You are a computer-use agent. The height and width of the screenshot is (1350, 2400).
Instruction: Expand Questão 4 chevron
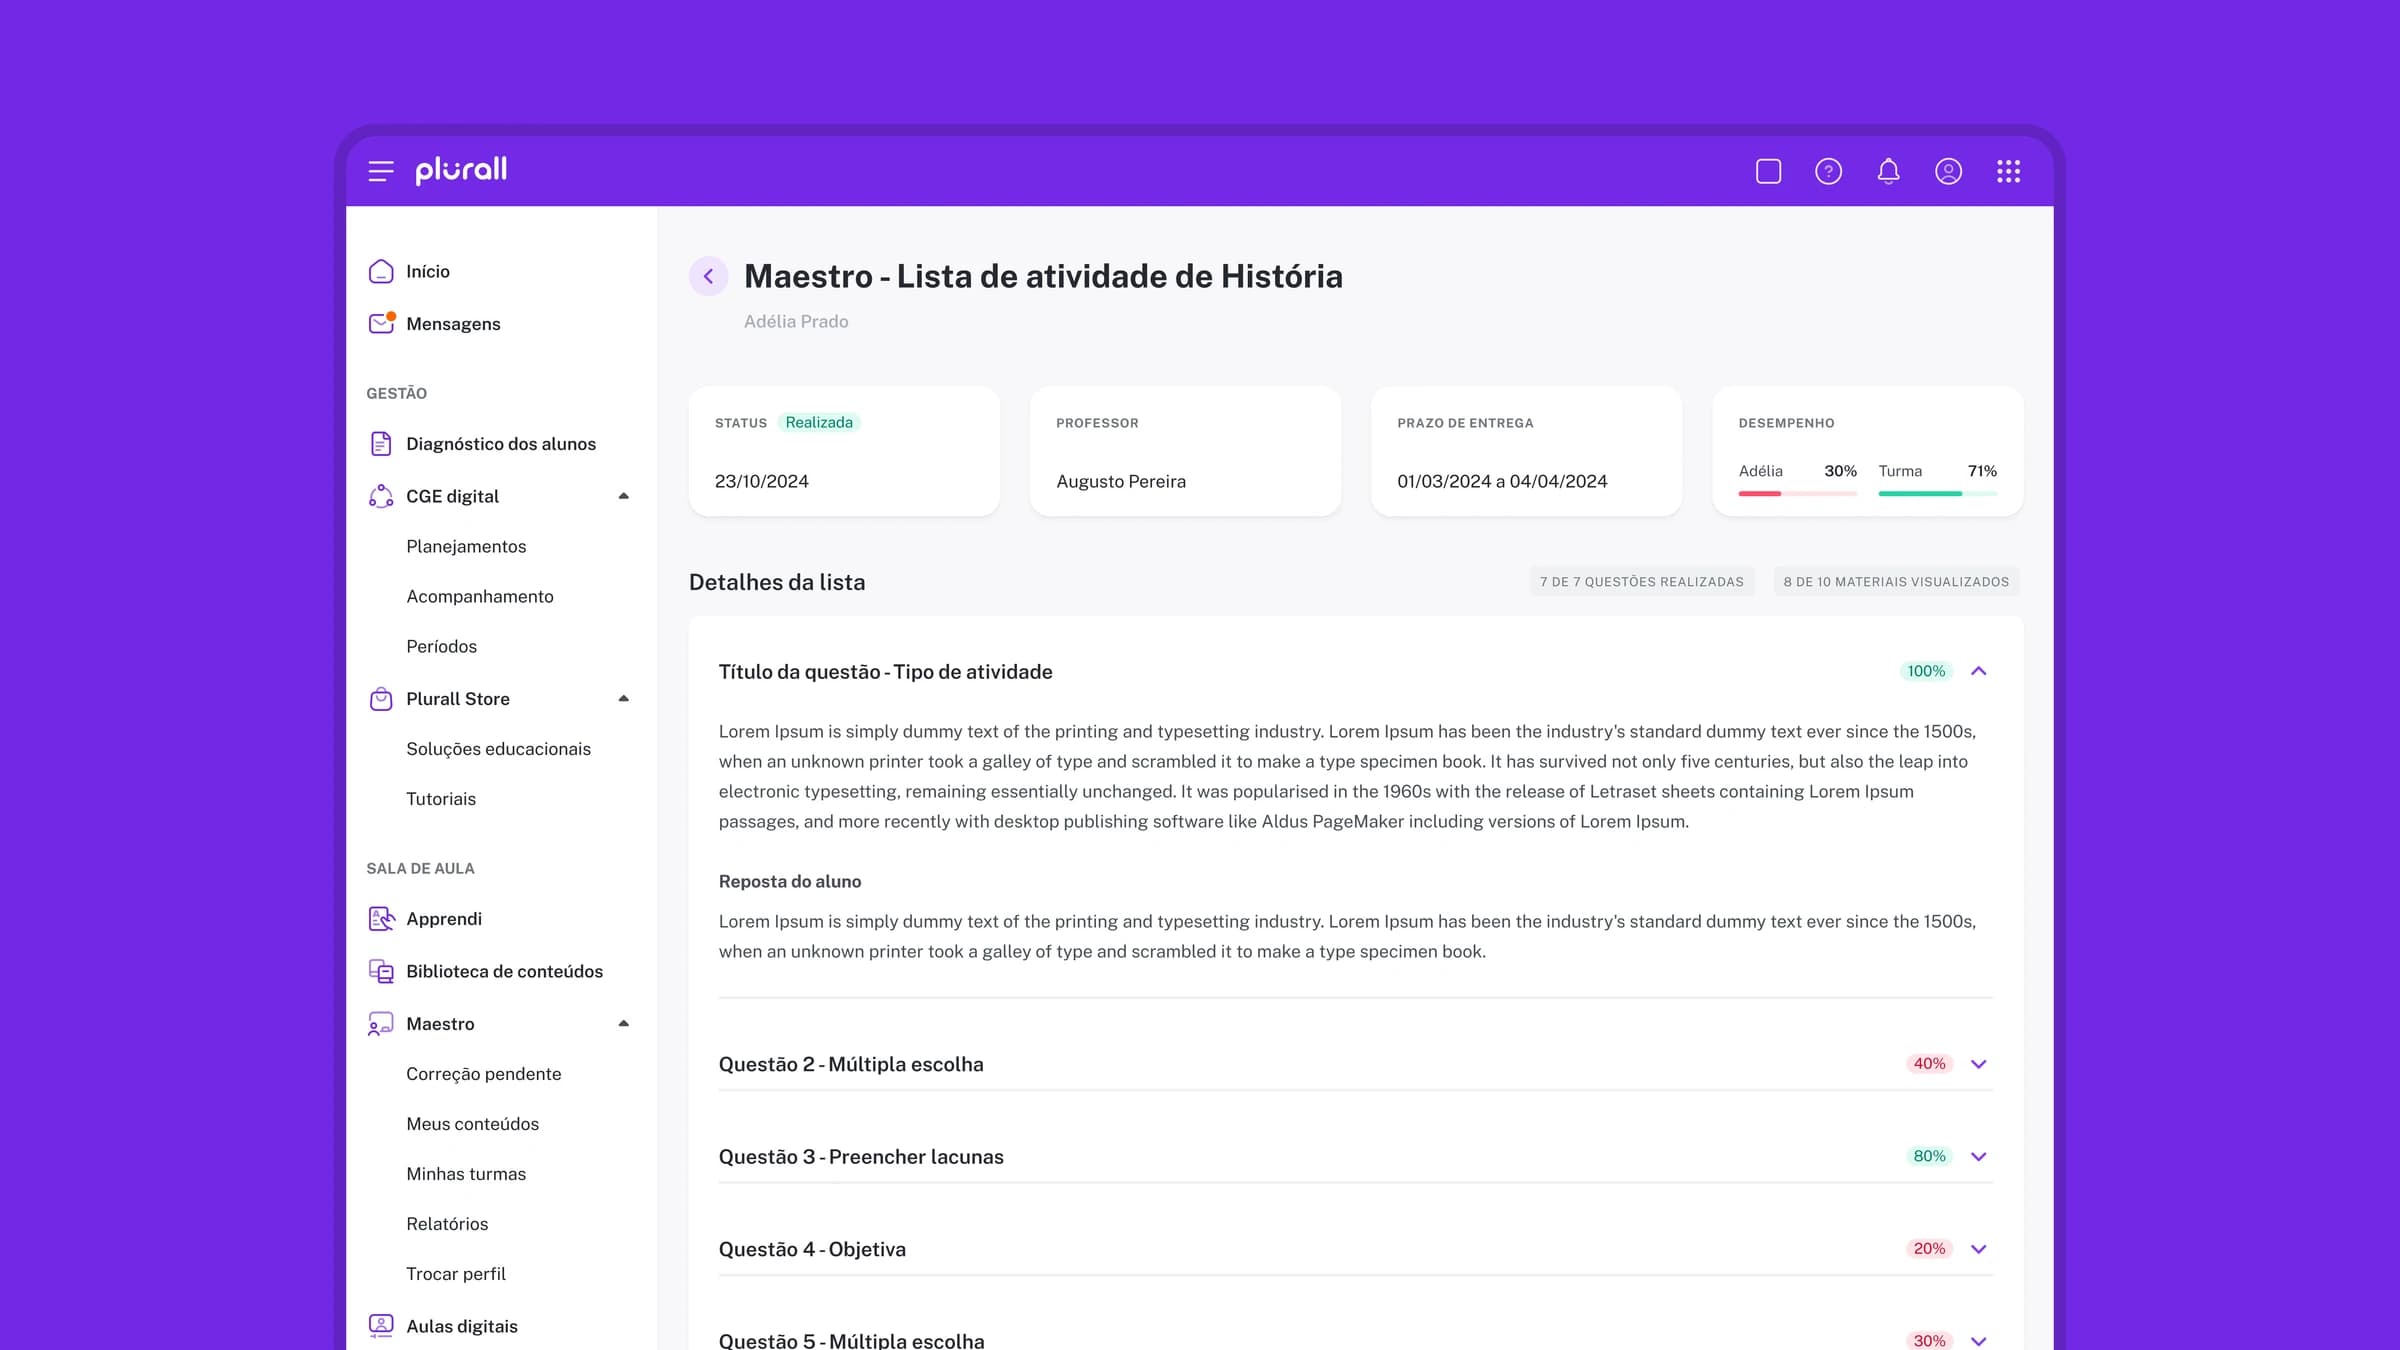[x=1978, y=1249]
